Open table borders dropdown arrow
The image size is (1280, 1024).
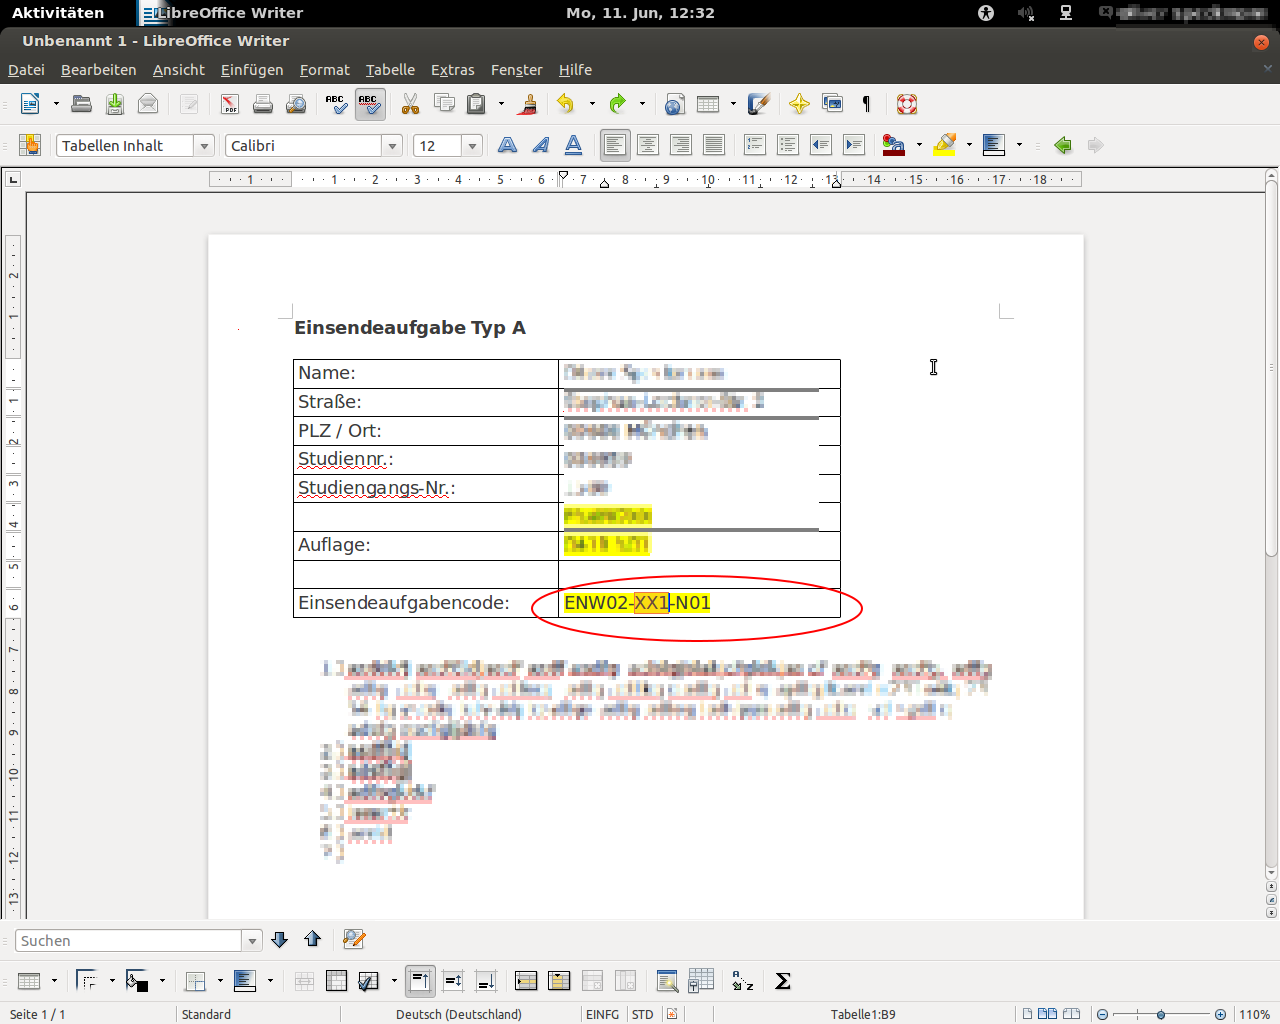(112, 981)
